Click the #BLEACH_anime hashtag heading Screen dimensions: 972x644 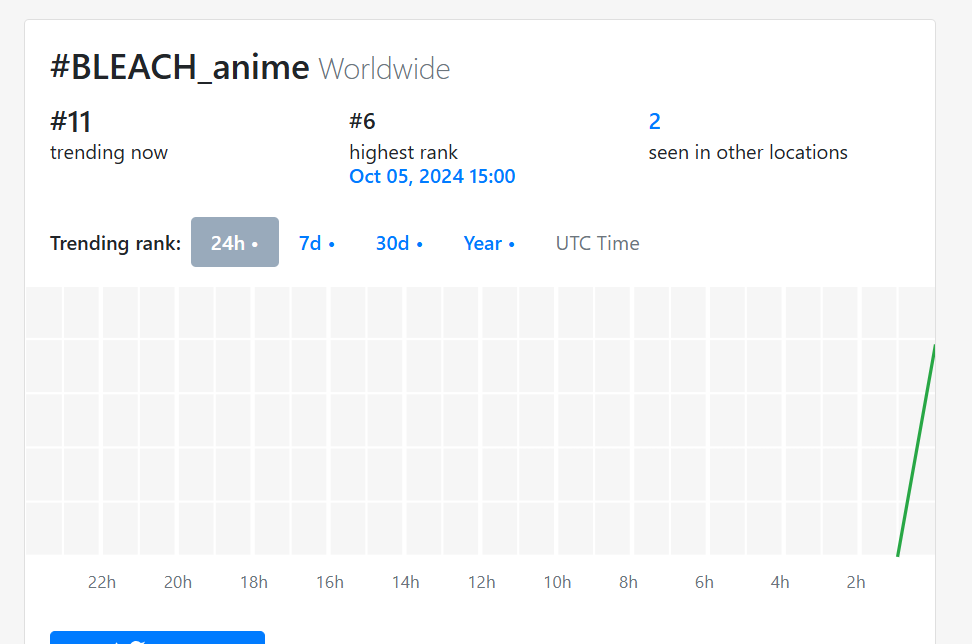tap(180, 67)
